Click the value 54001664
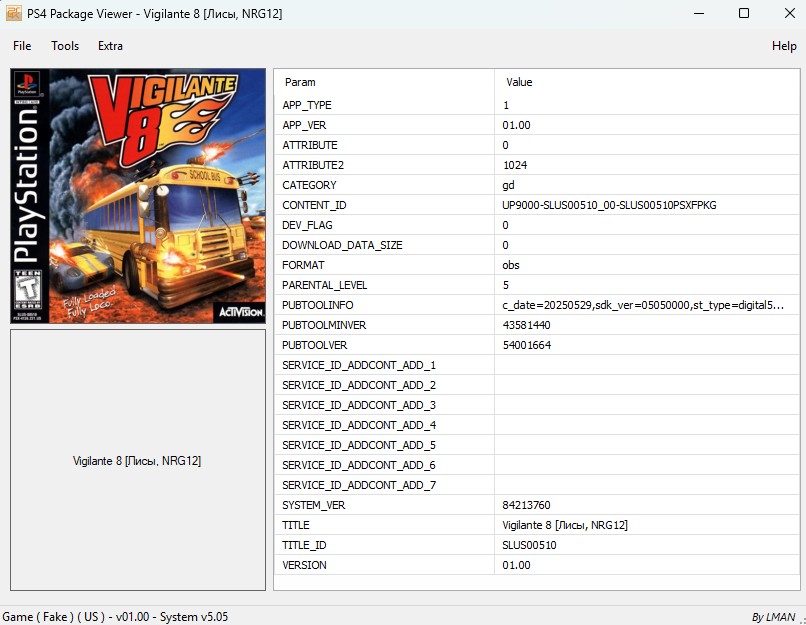This screenshot has width=806, height=625. coord(527,345)
